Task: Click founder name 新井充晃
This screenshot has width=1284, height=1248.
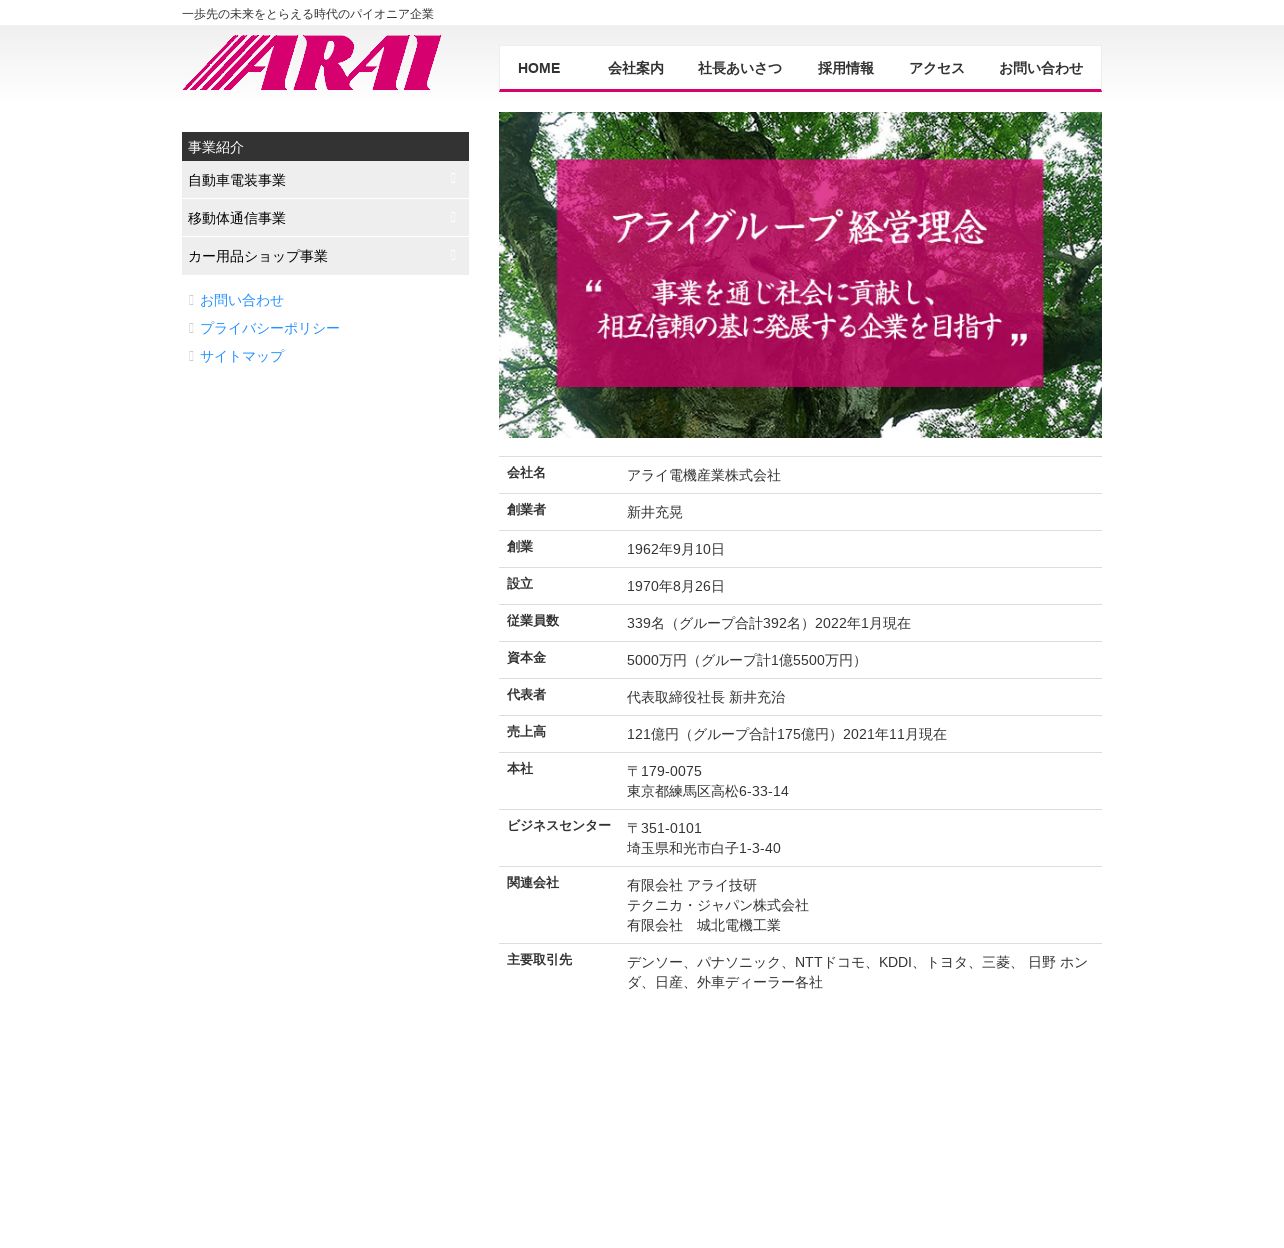Action: tap(655, 513)
